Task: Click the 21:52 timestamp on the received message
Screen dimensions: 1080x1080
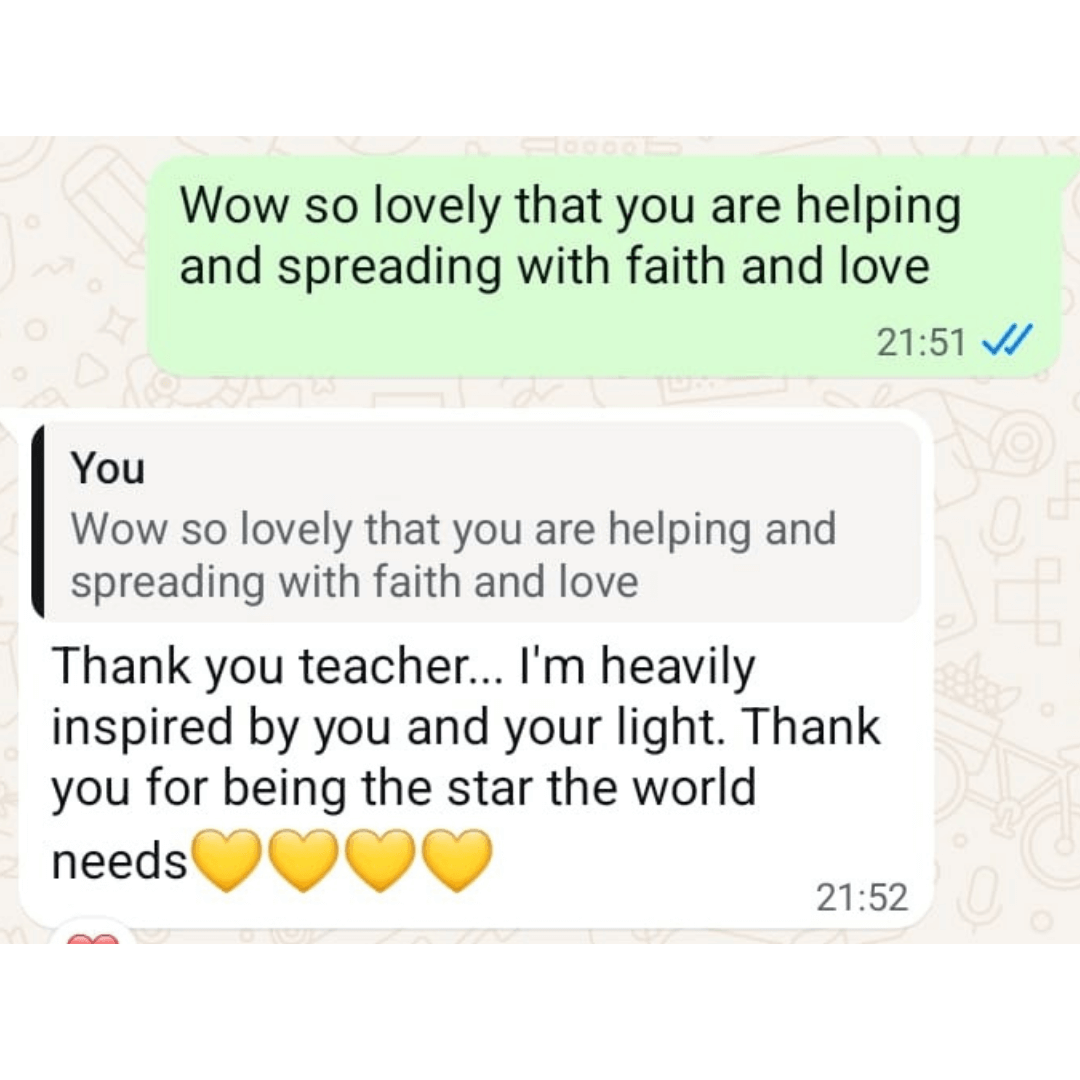Action: 862,897
